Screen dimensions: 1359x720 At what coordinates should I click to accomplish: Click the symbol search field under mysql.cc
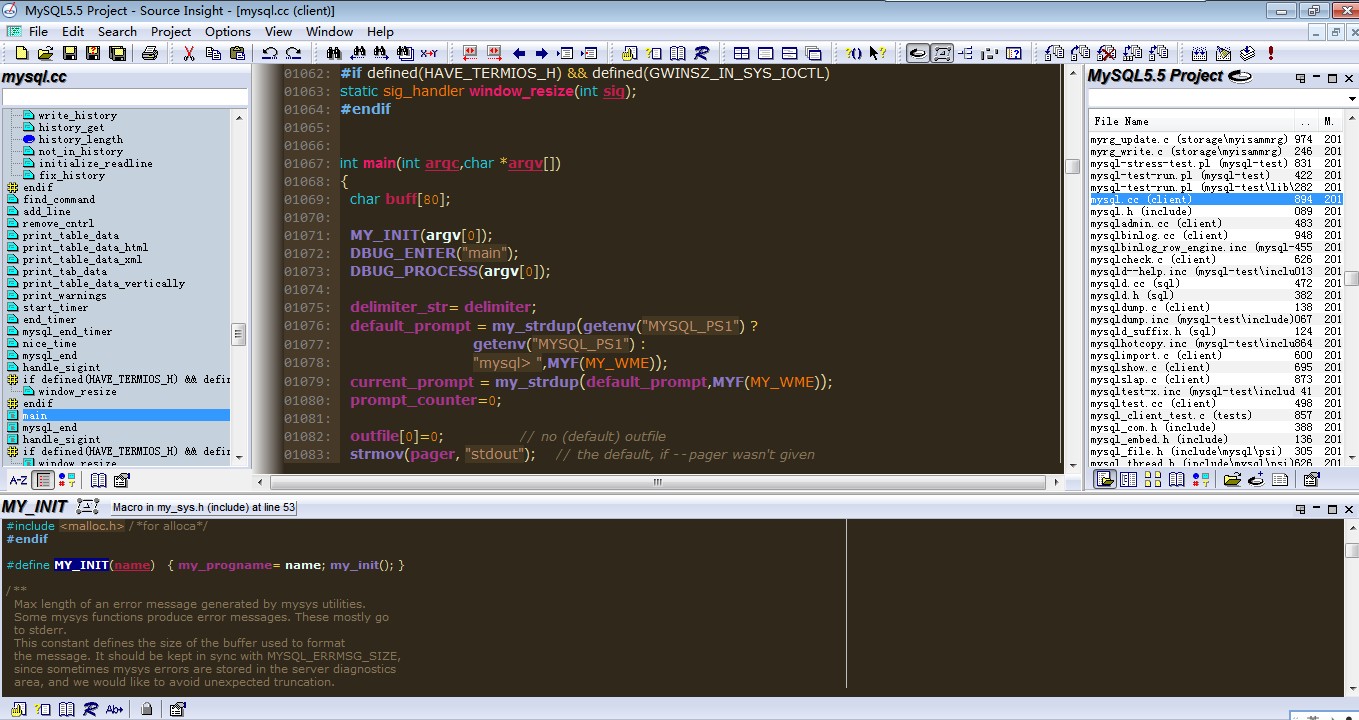(x=124, y=97)
